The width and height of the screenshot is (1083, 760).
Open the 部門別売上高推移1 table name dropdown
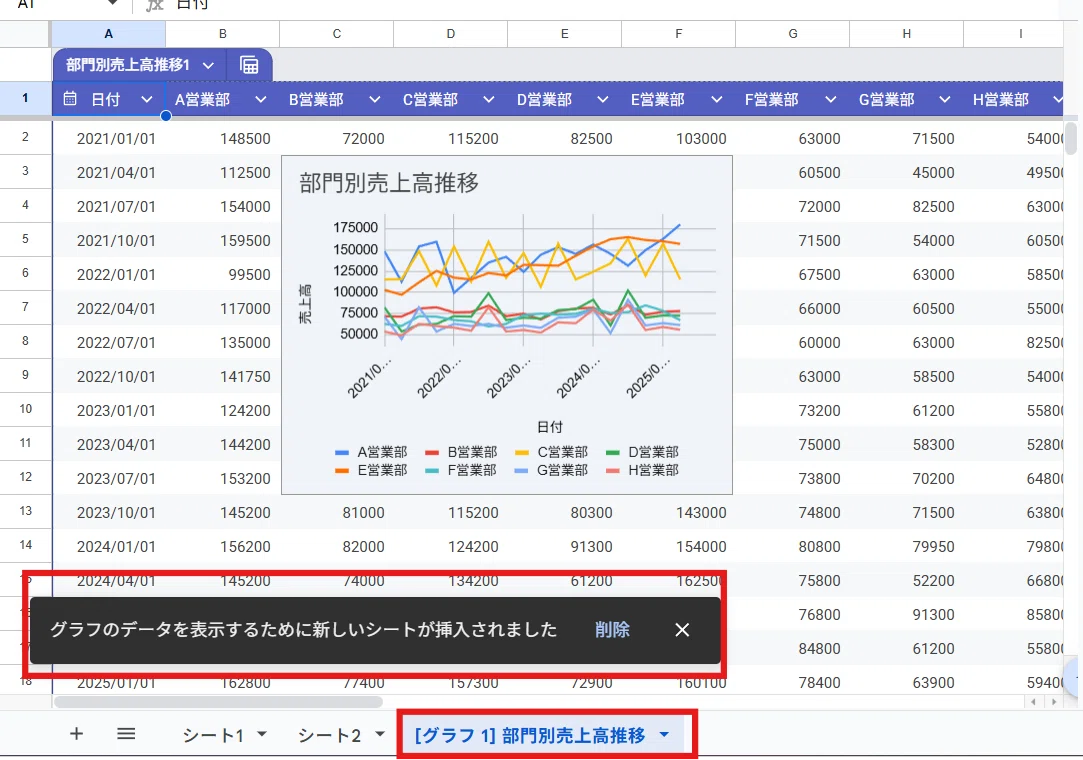tap(208, 66)
